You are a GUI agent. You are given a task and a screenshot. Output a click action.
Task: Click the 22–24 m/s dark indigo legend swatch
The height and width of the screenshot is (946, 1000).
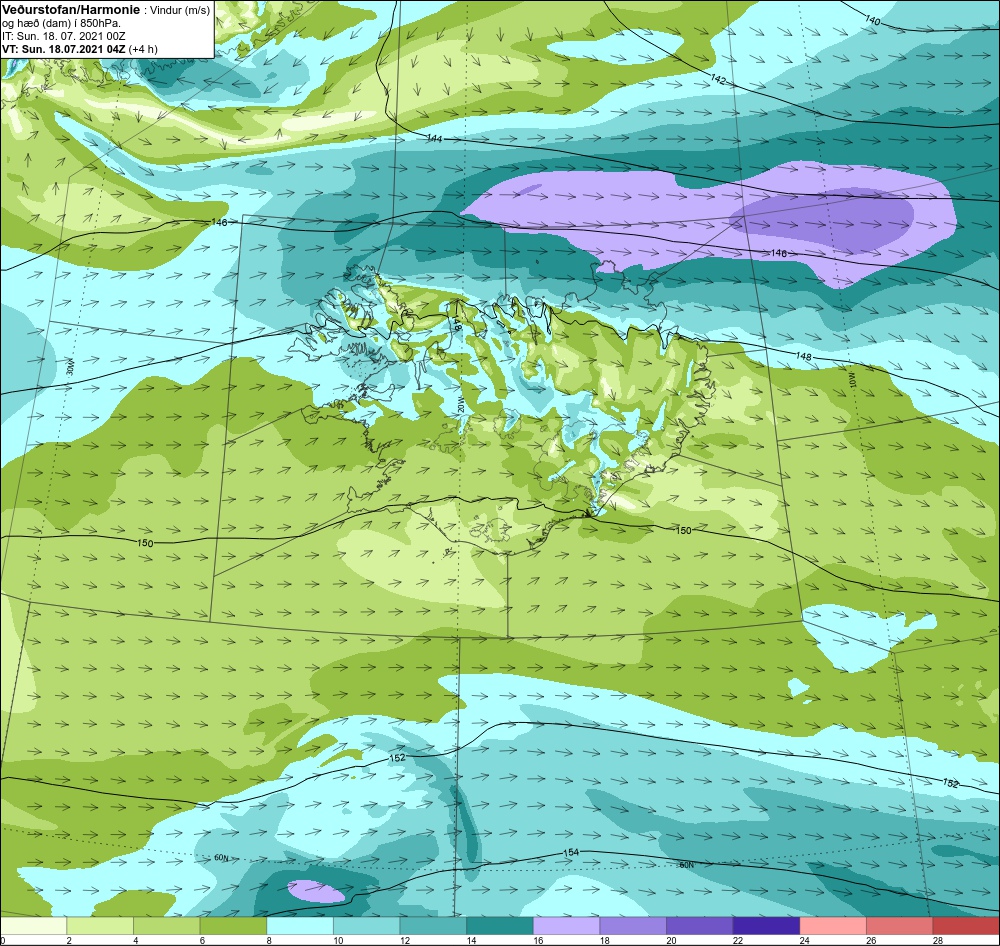[x=766, y=926]
